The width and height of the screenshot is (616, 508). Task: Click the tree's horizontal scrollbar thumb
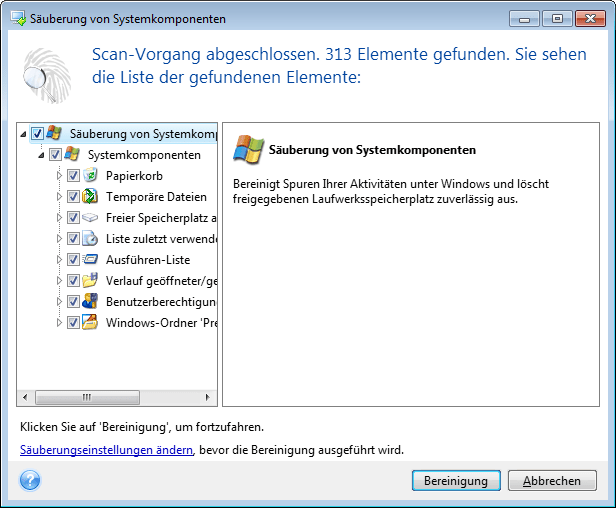(x=88, y=396)
